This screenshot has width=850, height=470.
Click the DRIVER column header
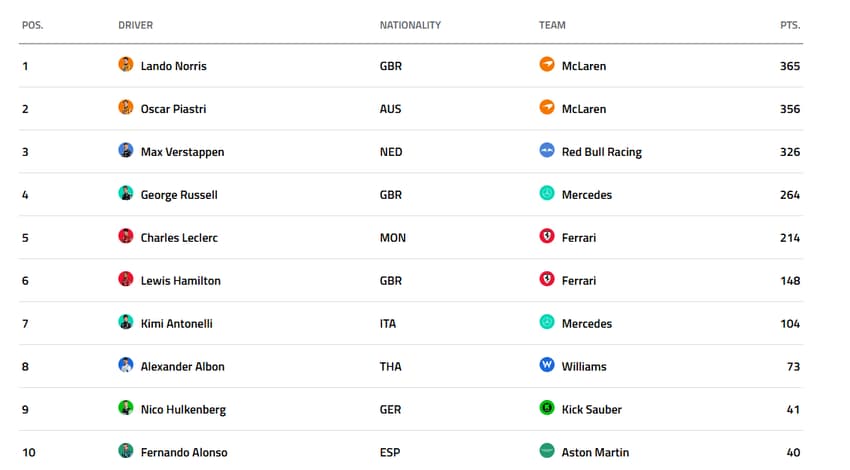click(136, 25)
